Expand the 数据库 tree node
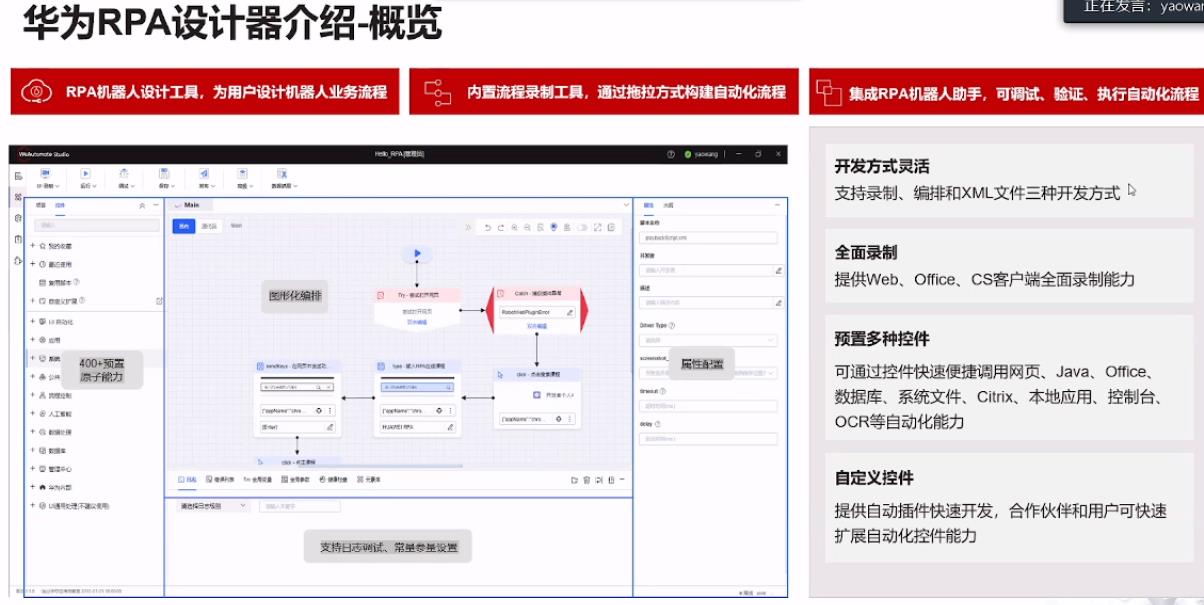This screenshot has width=1204, height=605. [32, 450]
